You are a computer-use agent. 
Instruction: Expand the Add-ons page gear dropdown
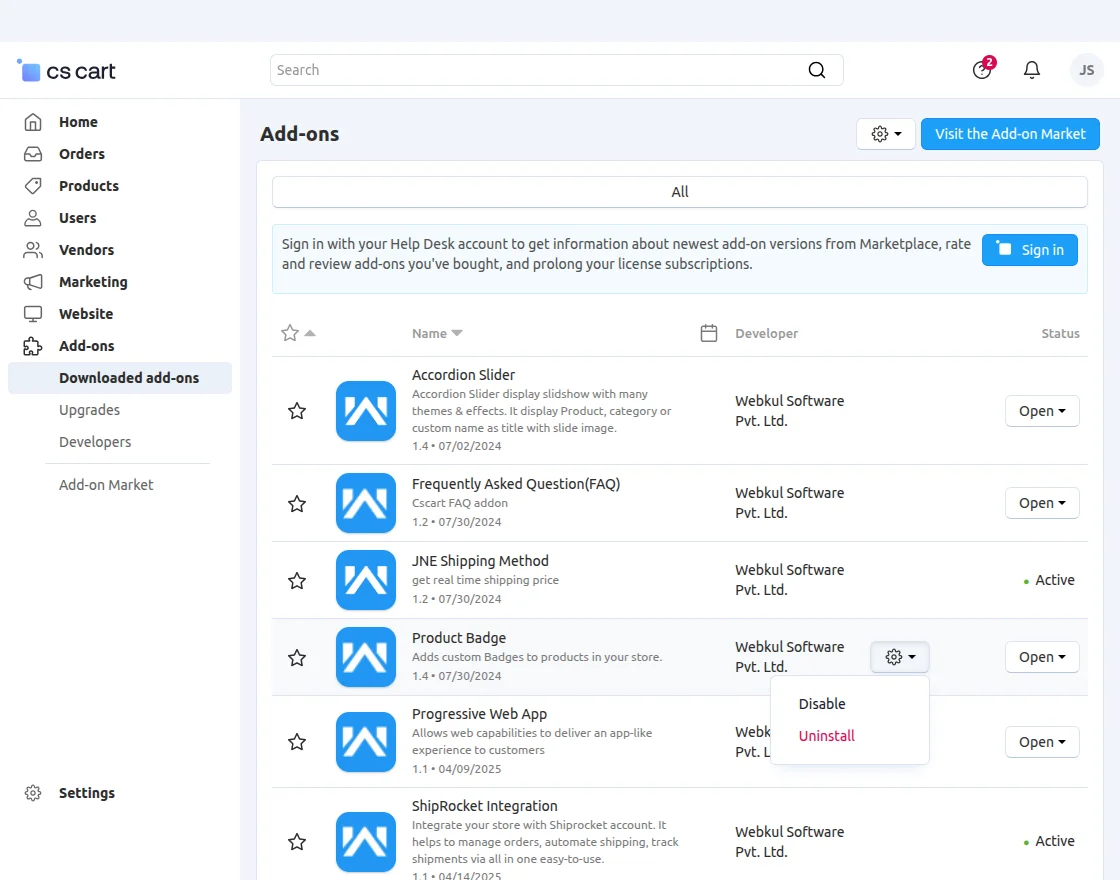point(886,134)
